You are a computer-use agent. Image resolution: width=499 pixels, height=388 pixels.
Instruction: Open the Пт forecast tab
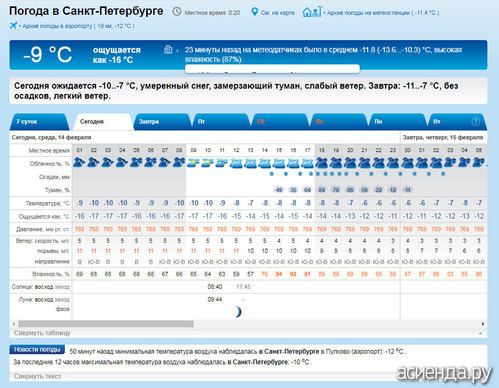221,122
